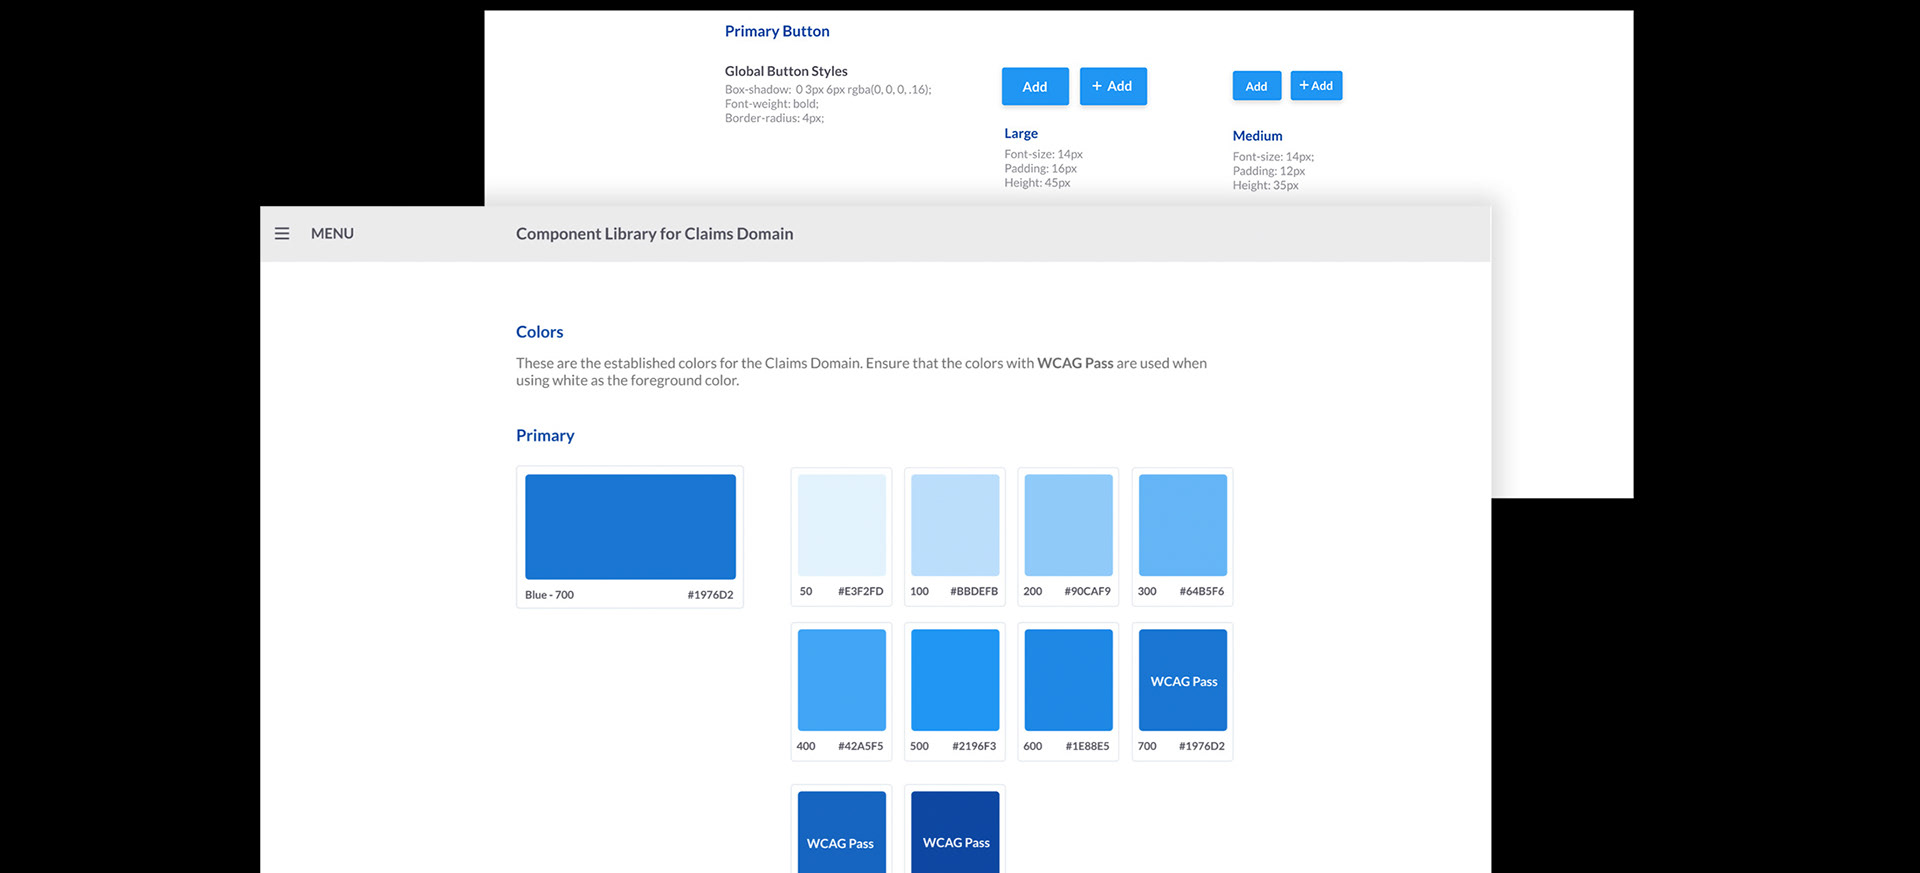Viewport: 1920px width, 873px height.
Task: Pick the large Blue - 700 swatch
Action: point(630,527)
